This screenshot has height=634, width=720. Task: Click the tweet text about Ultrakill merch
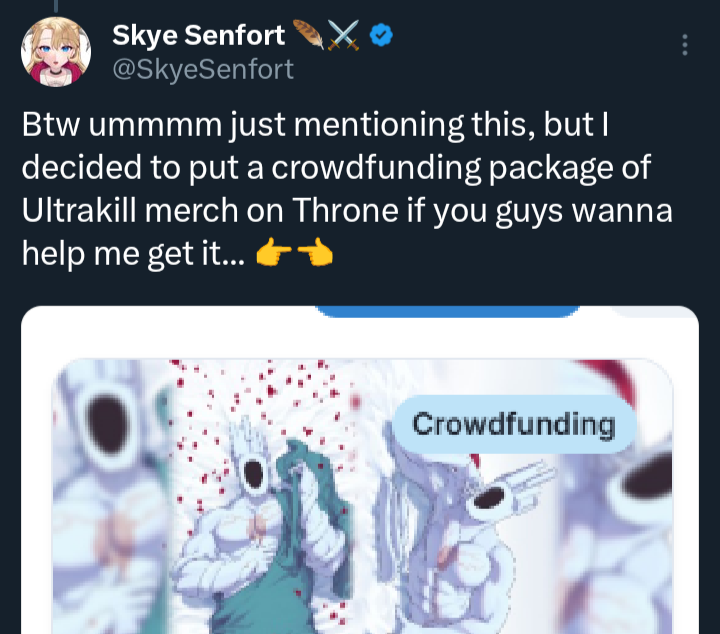click(x=347, y=189)
